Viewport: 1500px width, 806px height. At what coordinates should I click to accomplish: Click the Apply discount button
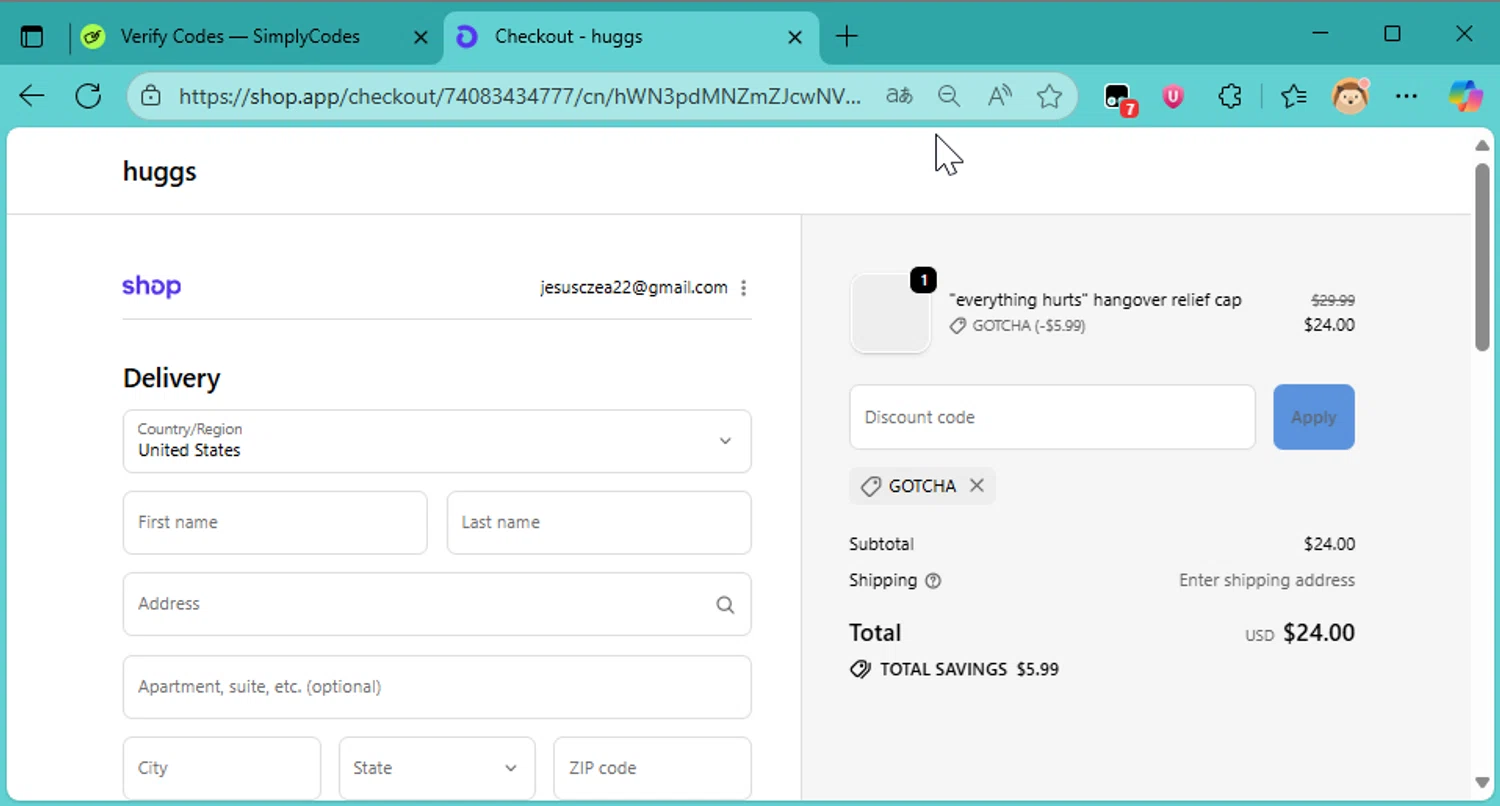click(x=1314, y=417)
